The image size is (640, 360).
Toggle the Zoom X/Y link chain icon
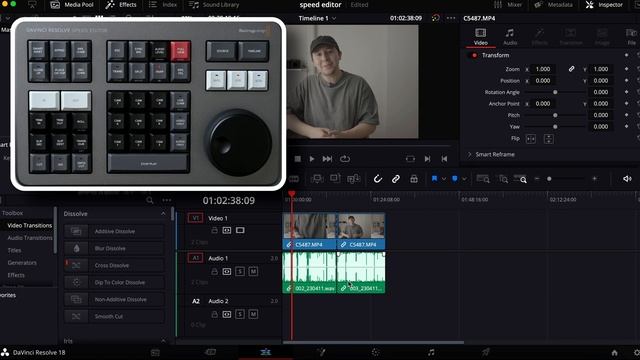coord(571,69)
